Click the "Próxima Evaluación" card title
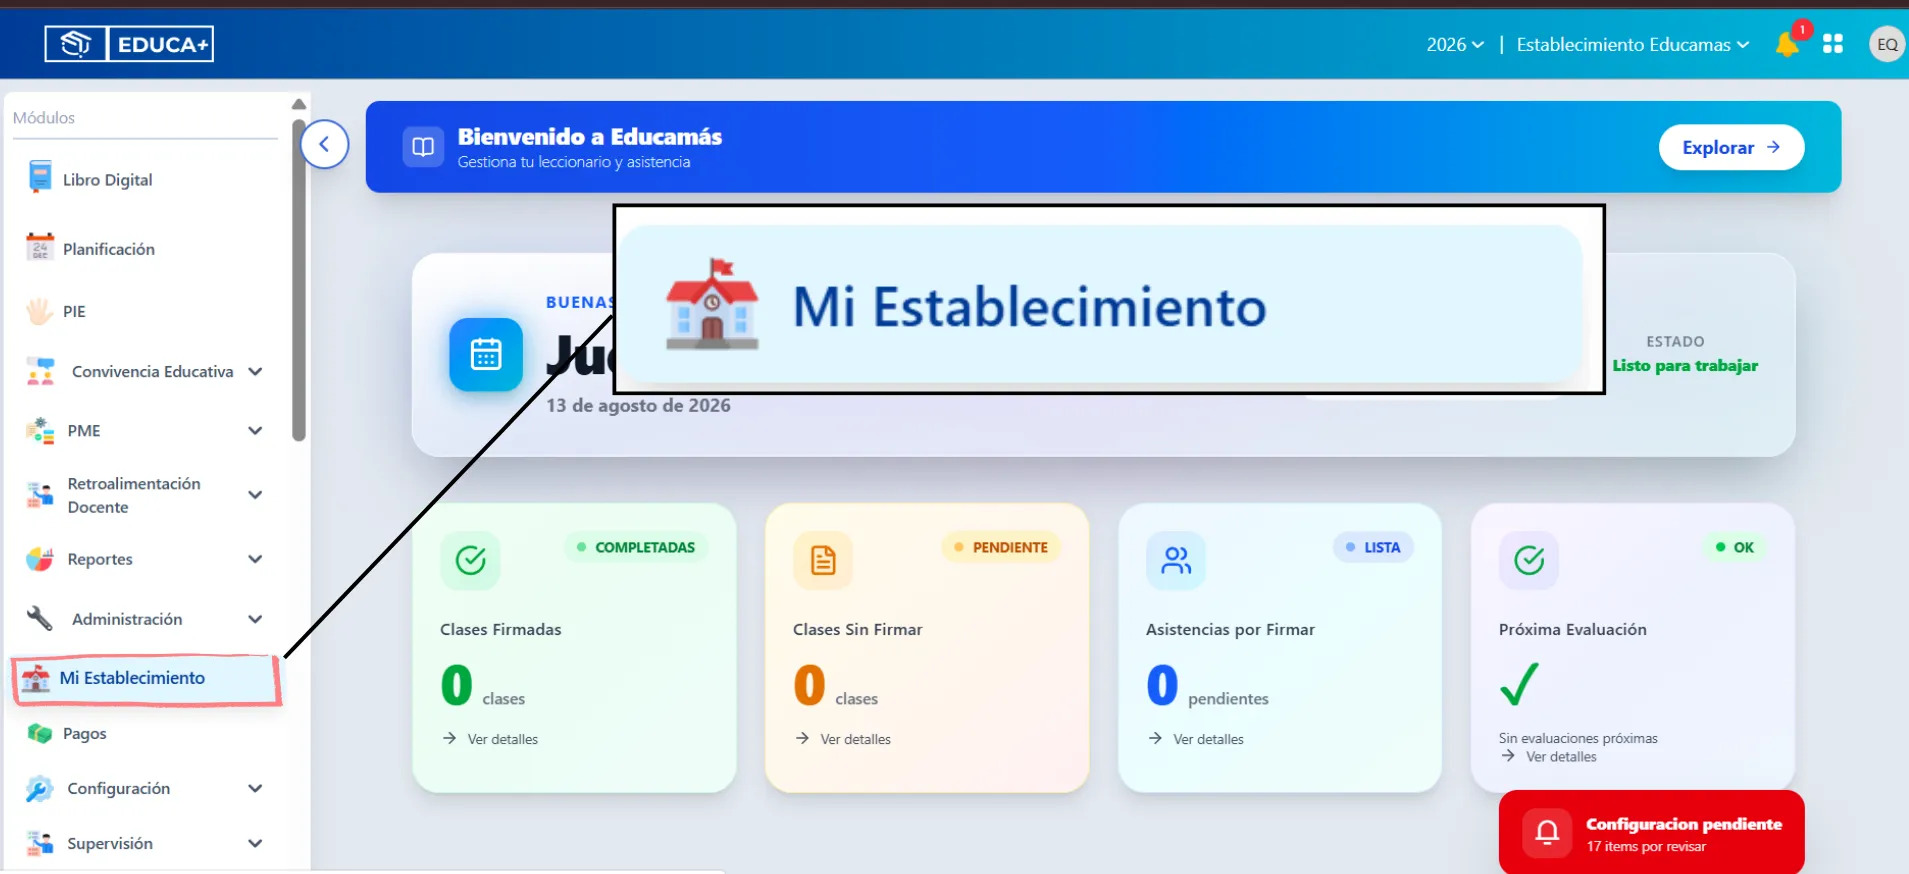Image resolution: width=1909 pixels, height=874 pixels. point(1572,629)
